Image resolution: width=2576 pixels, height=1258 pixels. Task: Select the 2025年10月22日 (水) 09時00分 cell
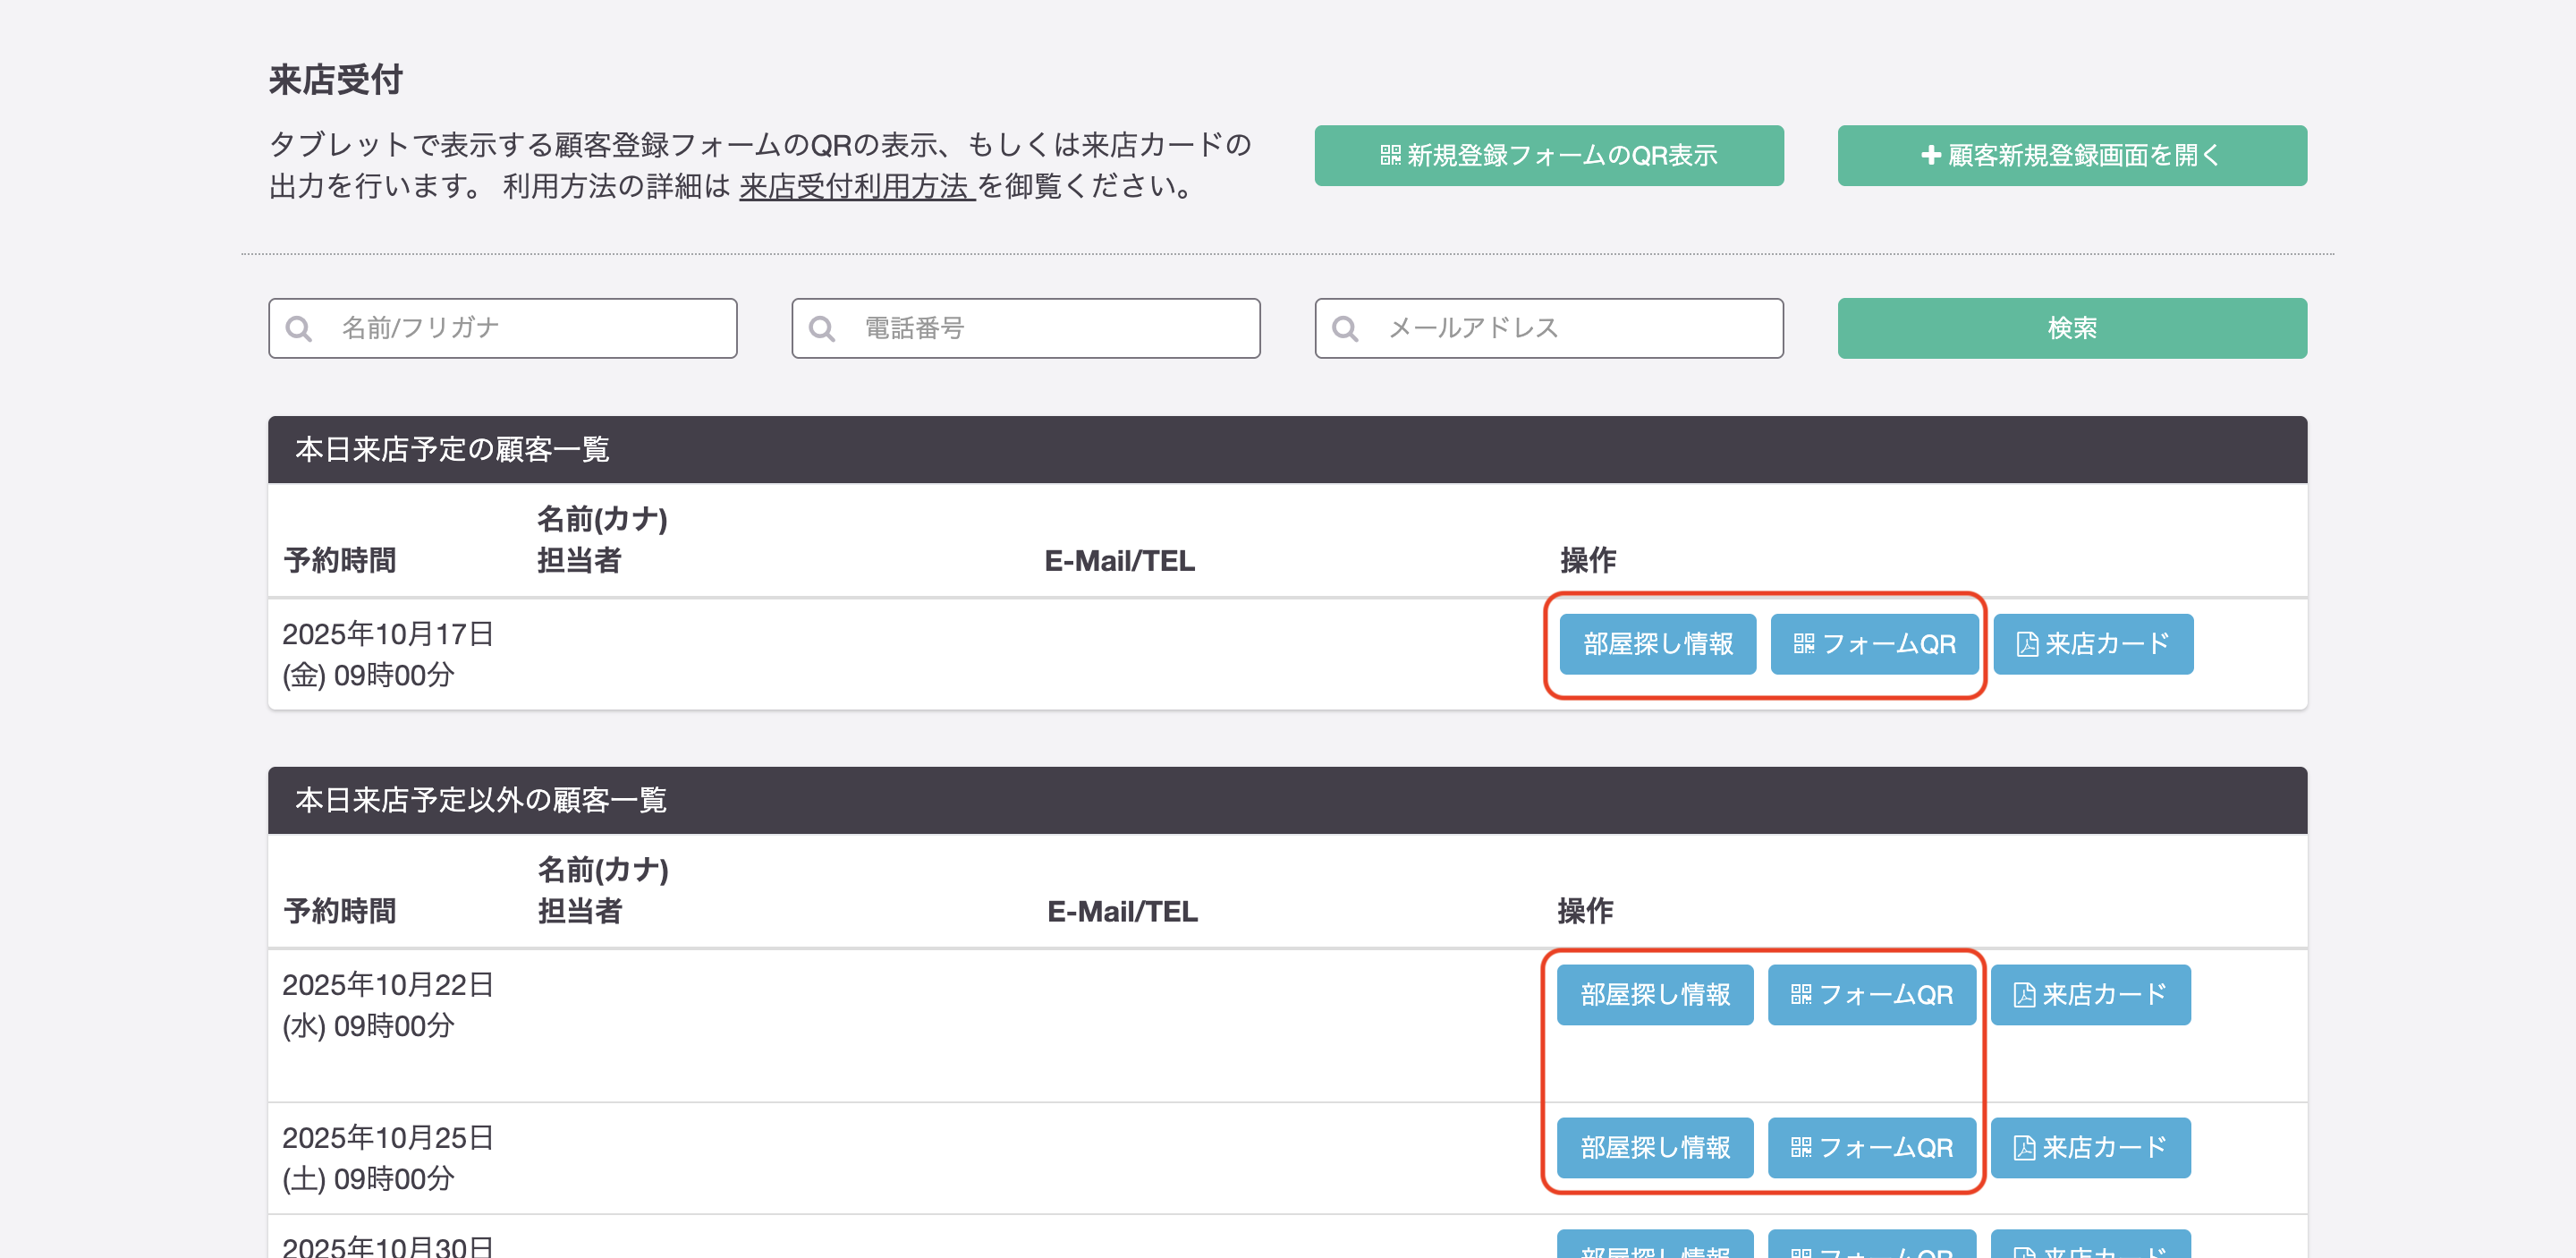coord(388,1006)
